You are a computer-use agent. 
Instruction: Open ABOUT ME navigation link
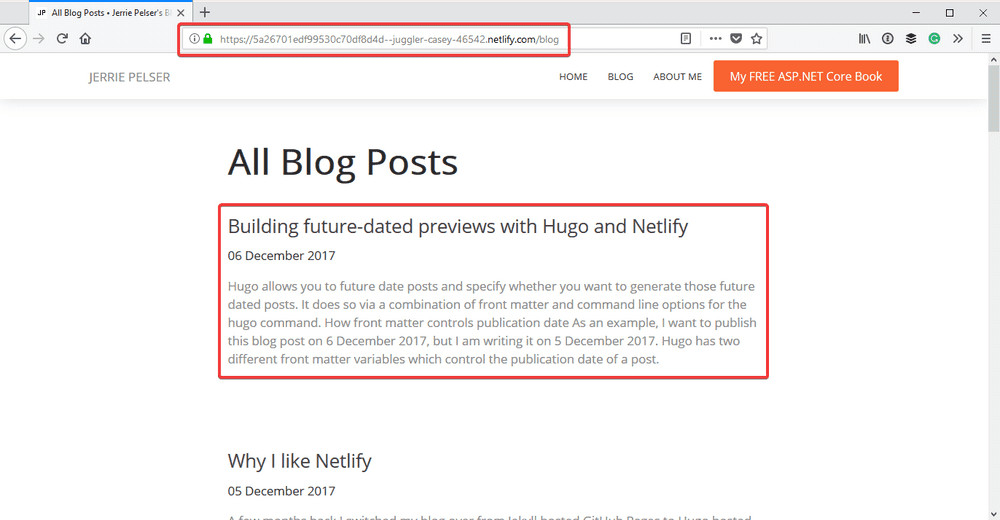677,77
